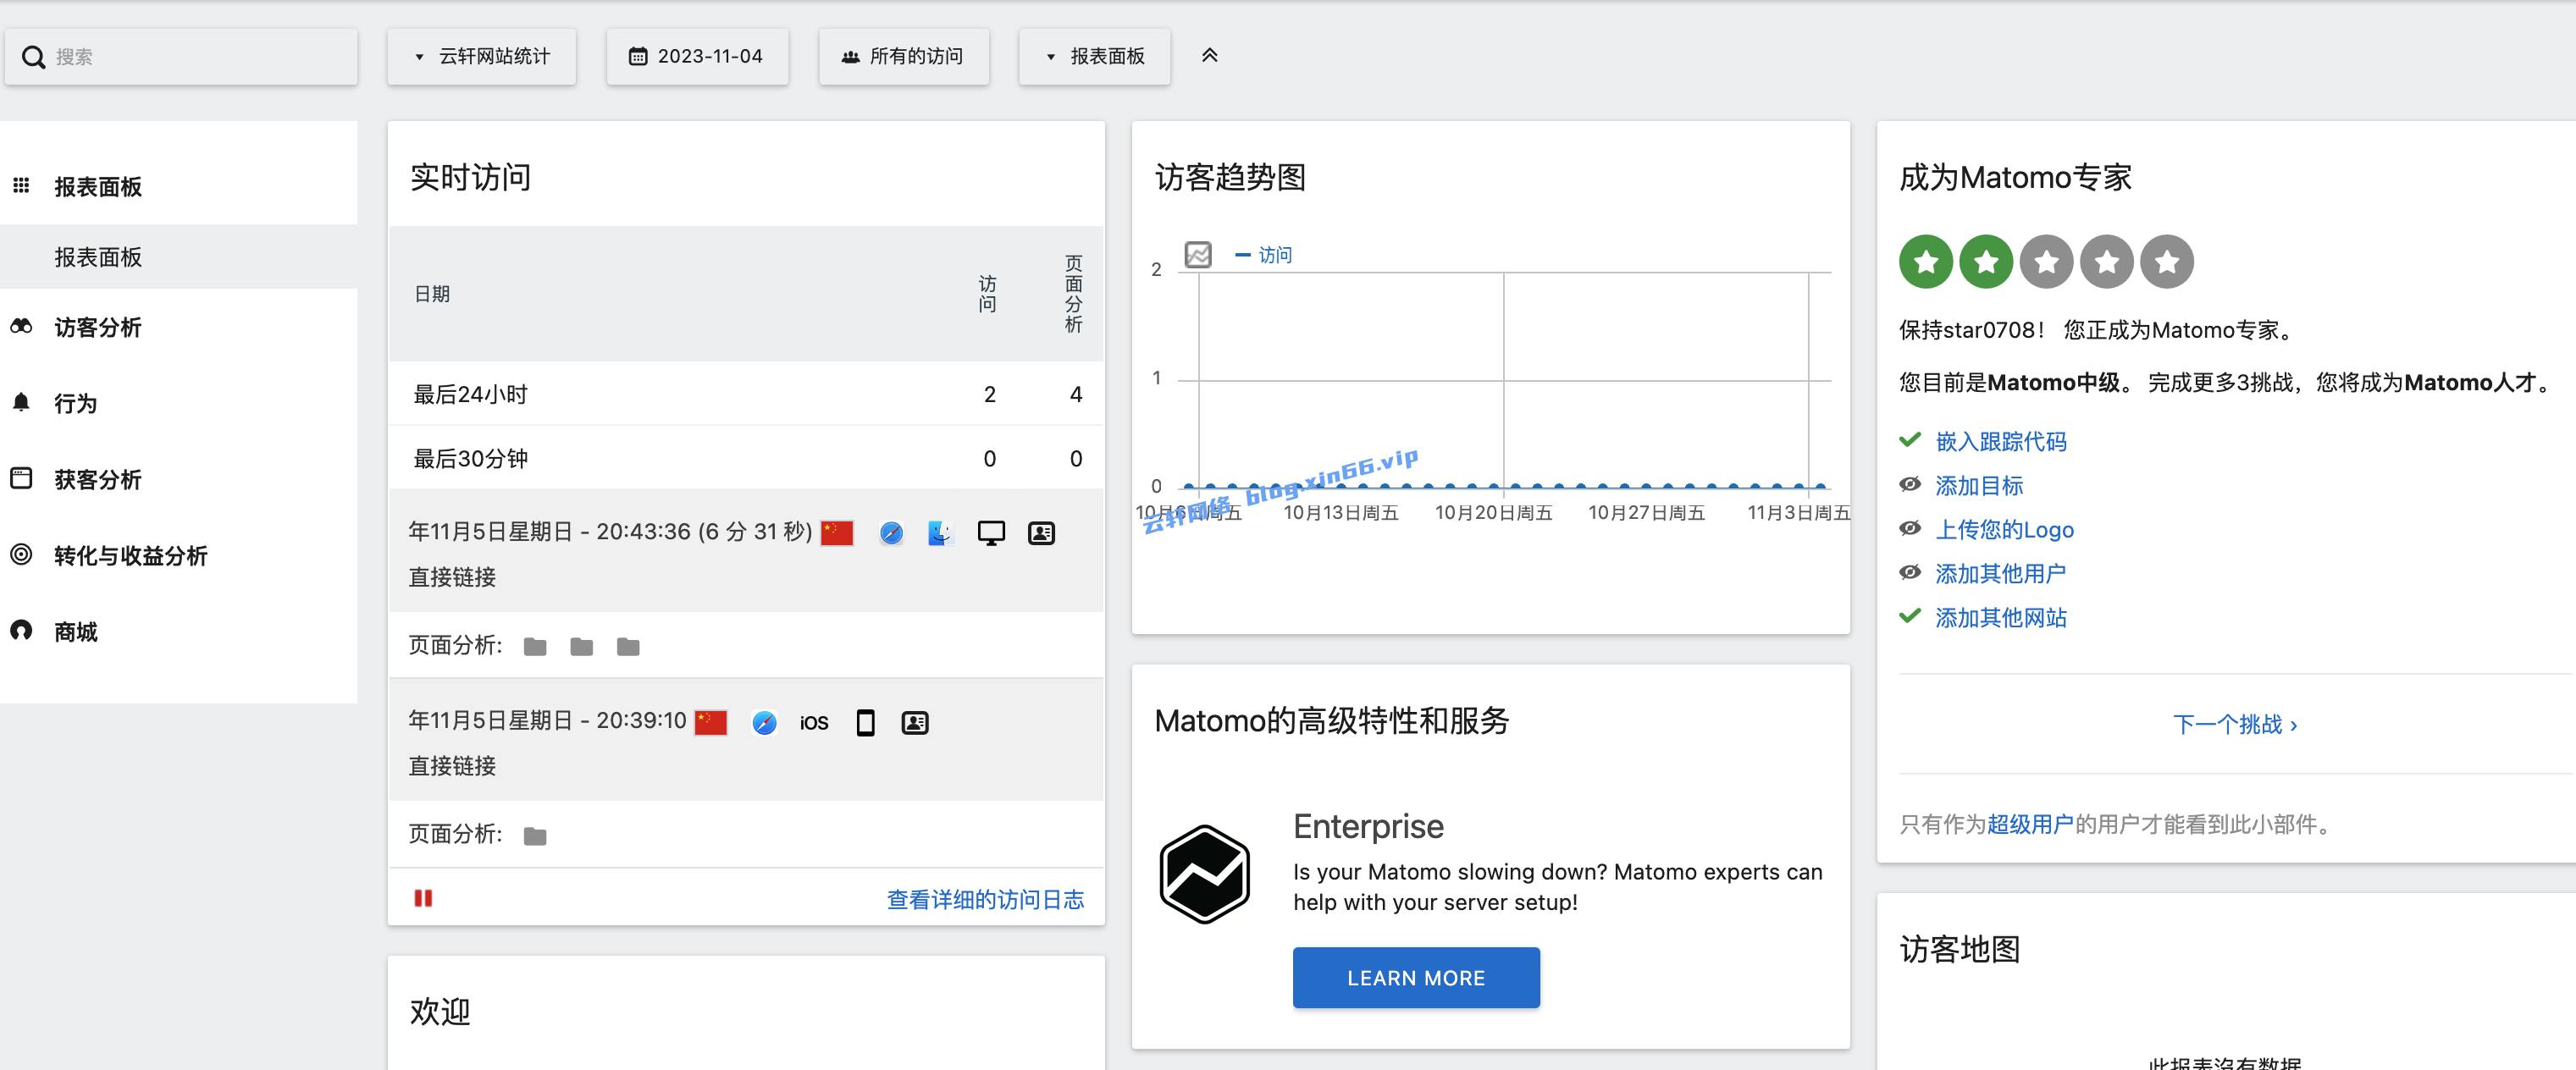The width and height of the screenshot is (2576, 1070).
Task: Click 添加目标 challenge link
Action: (x=1979, y=485)
